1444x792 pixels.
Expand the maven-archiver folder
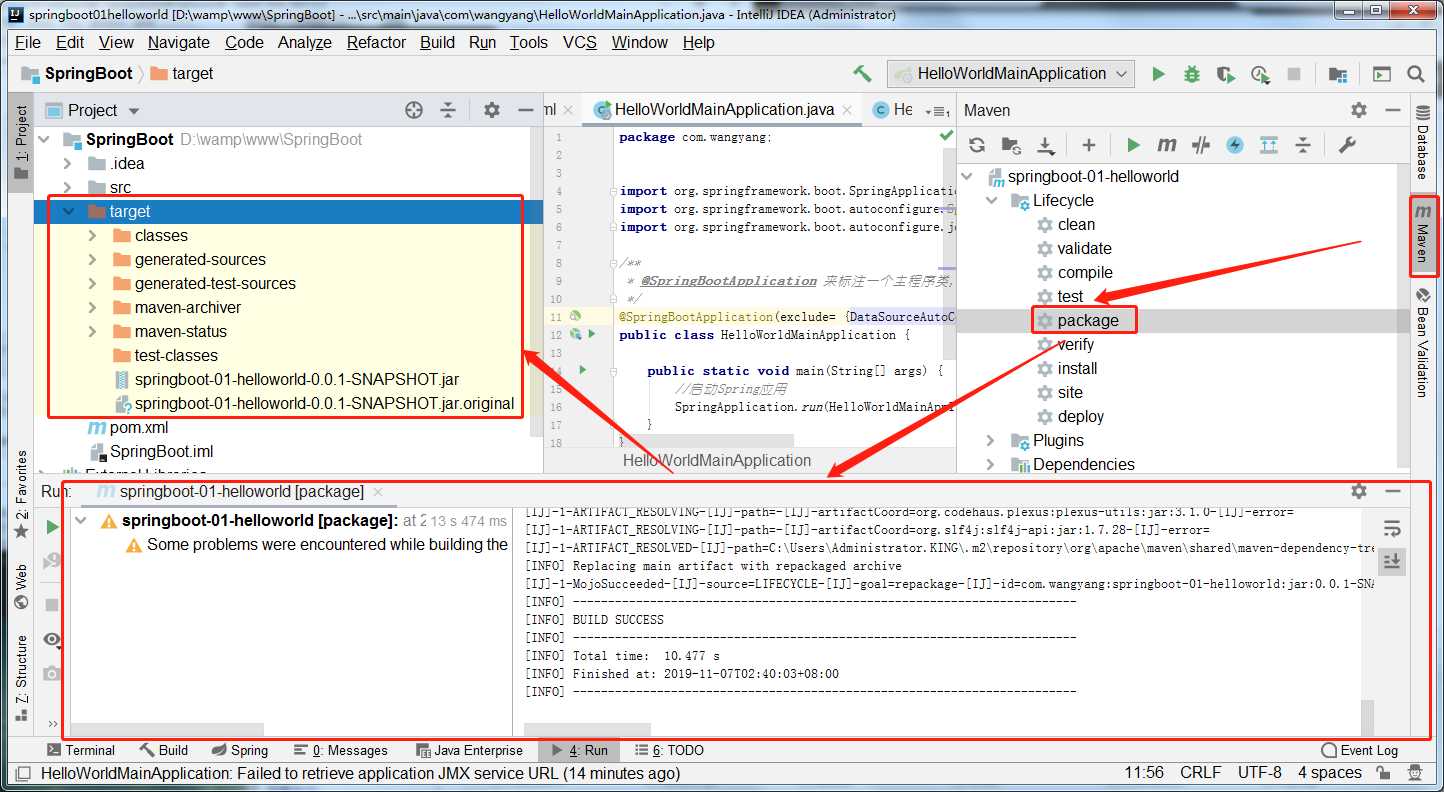point(93,307)
